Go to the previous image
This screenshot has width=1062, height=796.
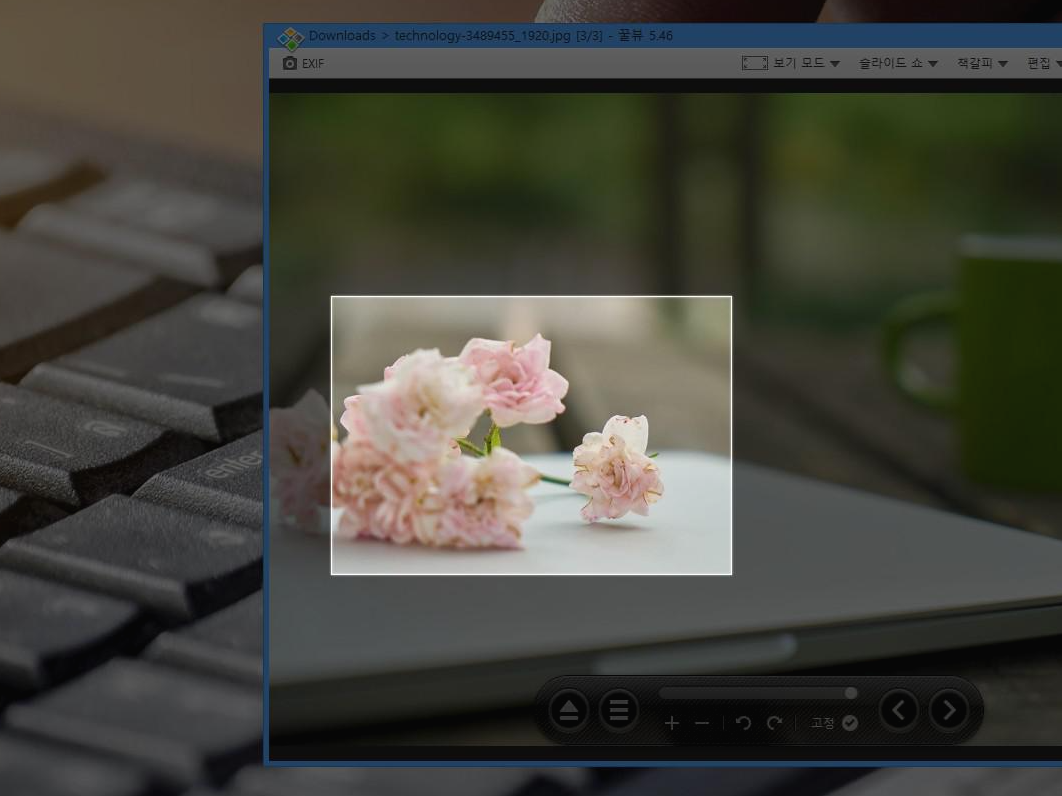click(899, 710)
